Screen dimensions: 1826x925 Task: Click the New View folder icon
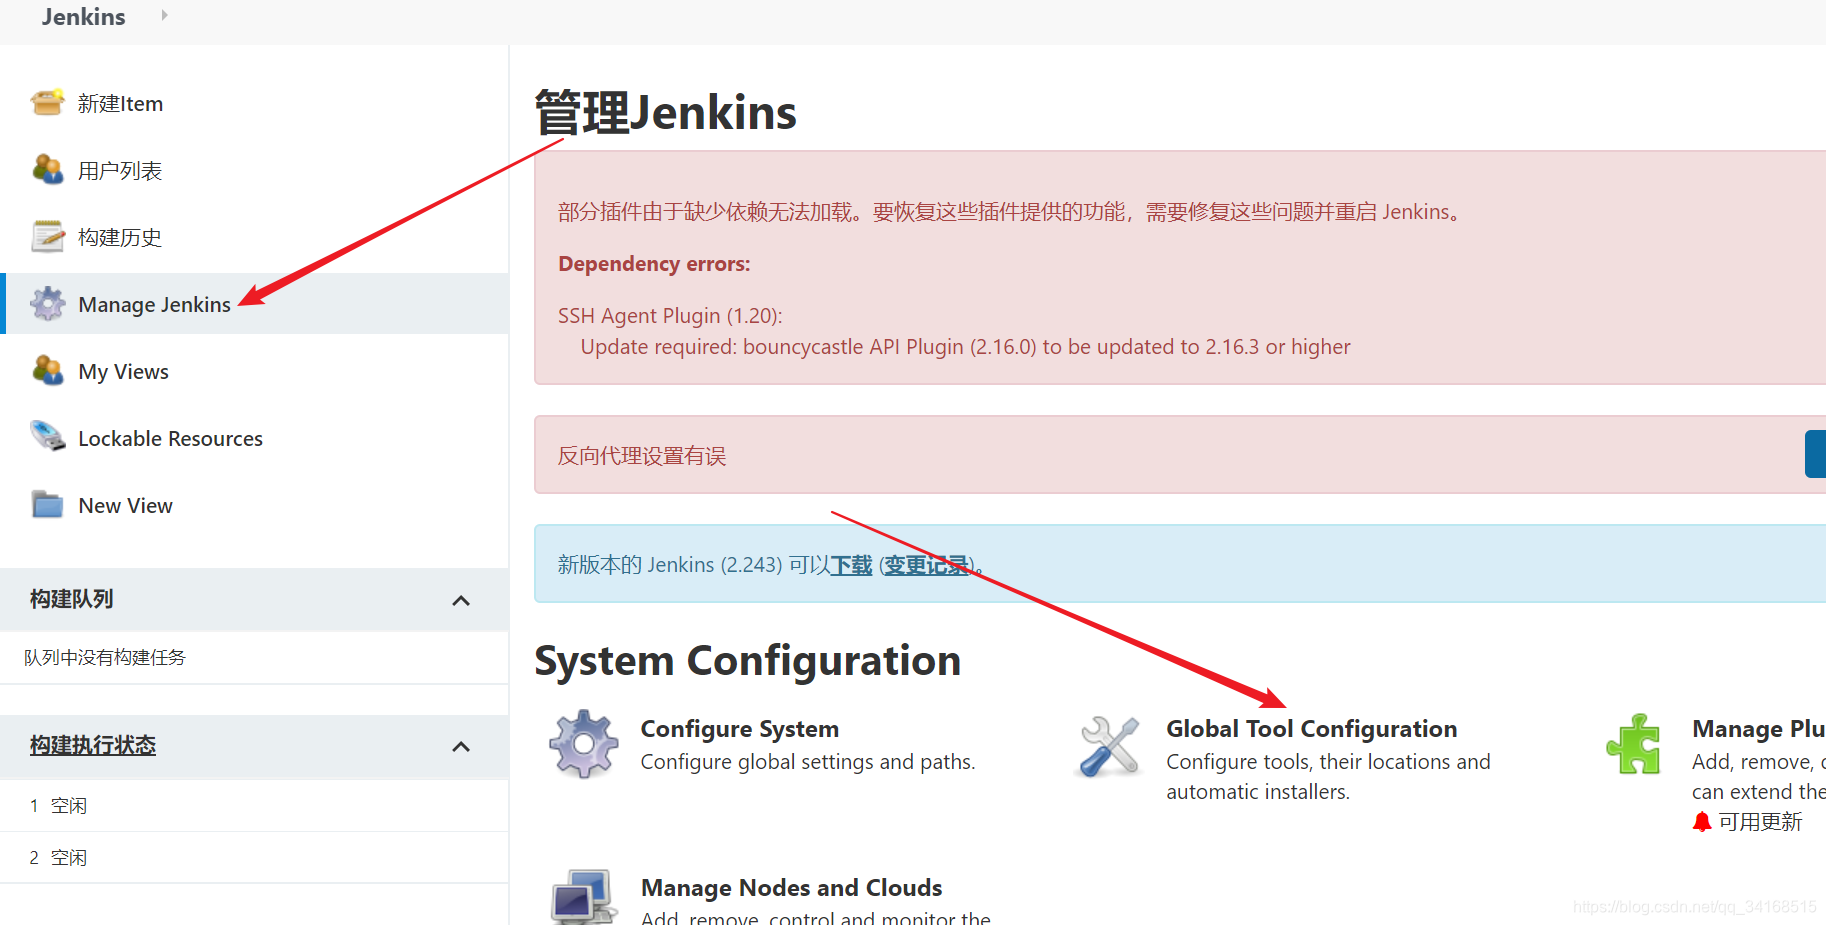(x=47, y=504)
